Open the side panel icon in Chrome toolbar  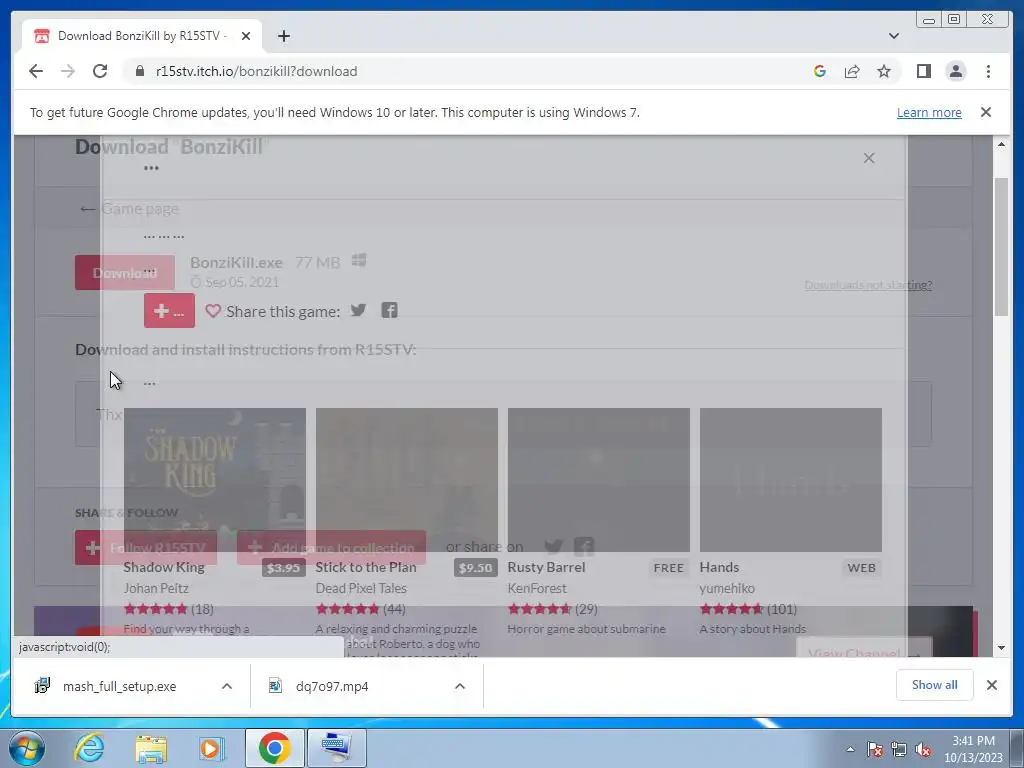923,71
